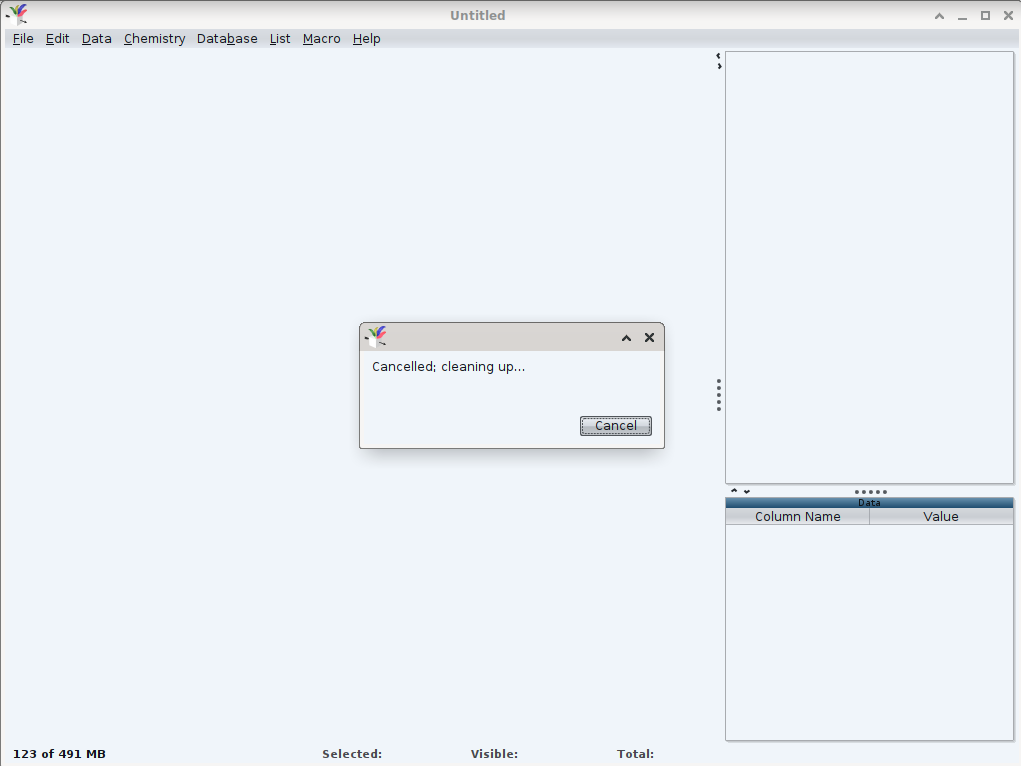Close the 'Cancelled; cleaning up' dialog
This screenshot has height=766, width=1021.
(649, 338)
